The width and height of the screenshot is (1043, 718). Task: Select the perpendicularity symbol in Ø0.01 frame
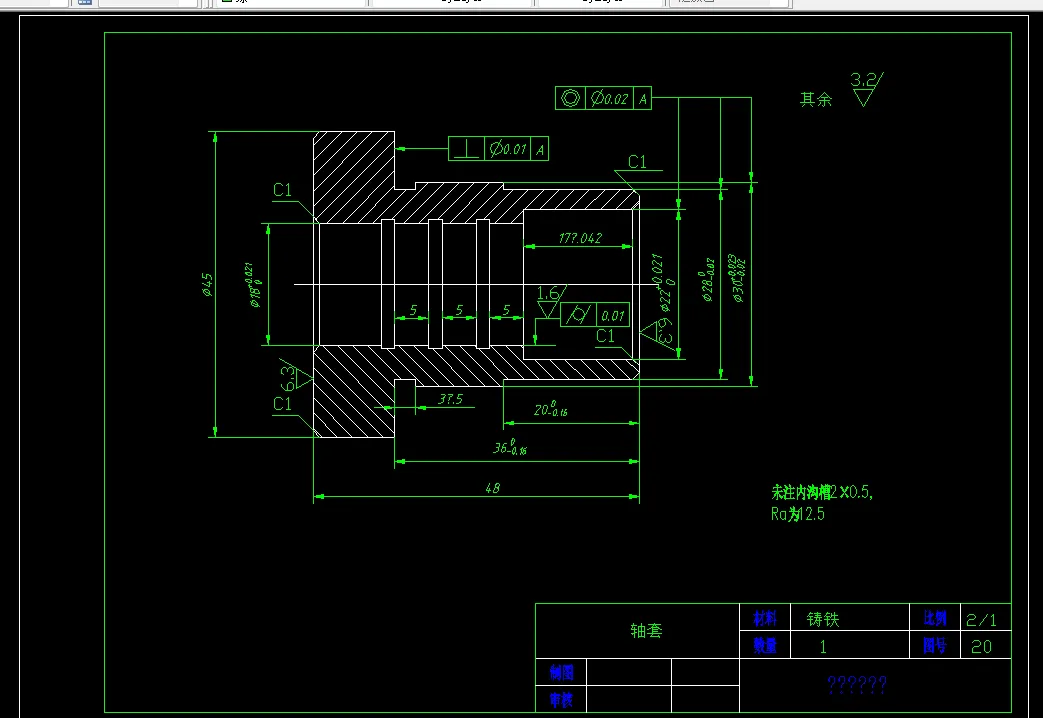465,148
